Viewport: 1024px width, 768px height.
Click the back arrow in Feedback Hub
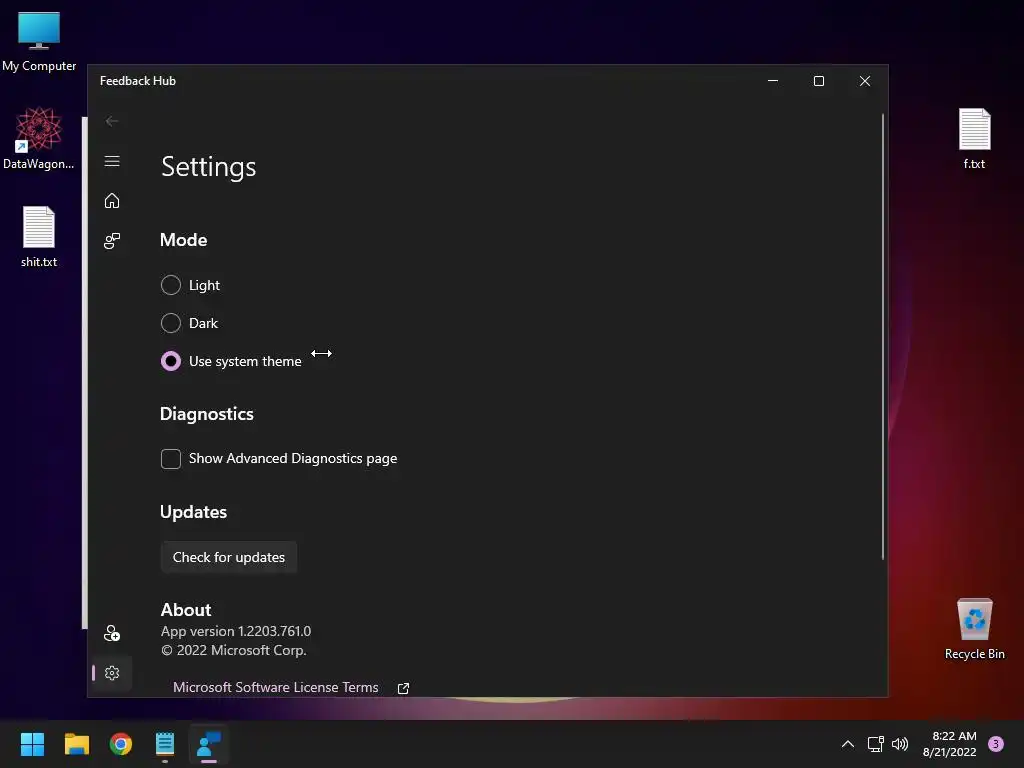tap(112, 121)
